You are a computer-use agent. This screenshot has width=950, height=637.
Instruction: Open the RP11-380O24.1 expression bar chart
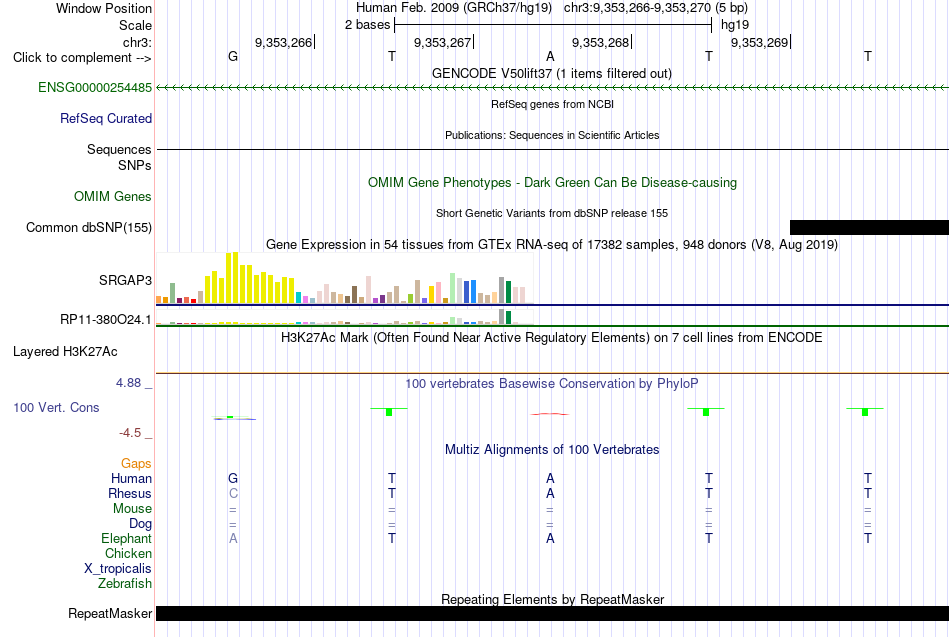344,317
